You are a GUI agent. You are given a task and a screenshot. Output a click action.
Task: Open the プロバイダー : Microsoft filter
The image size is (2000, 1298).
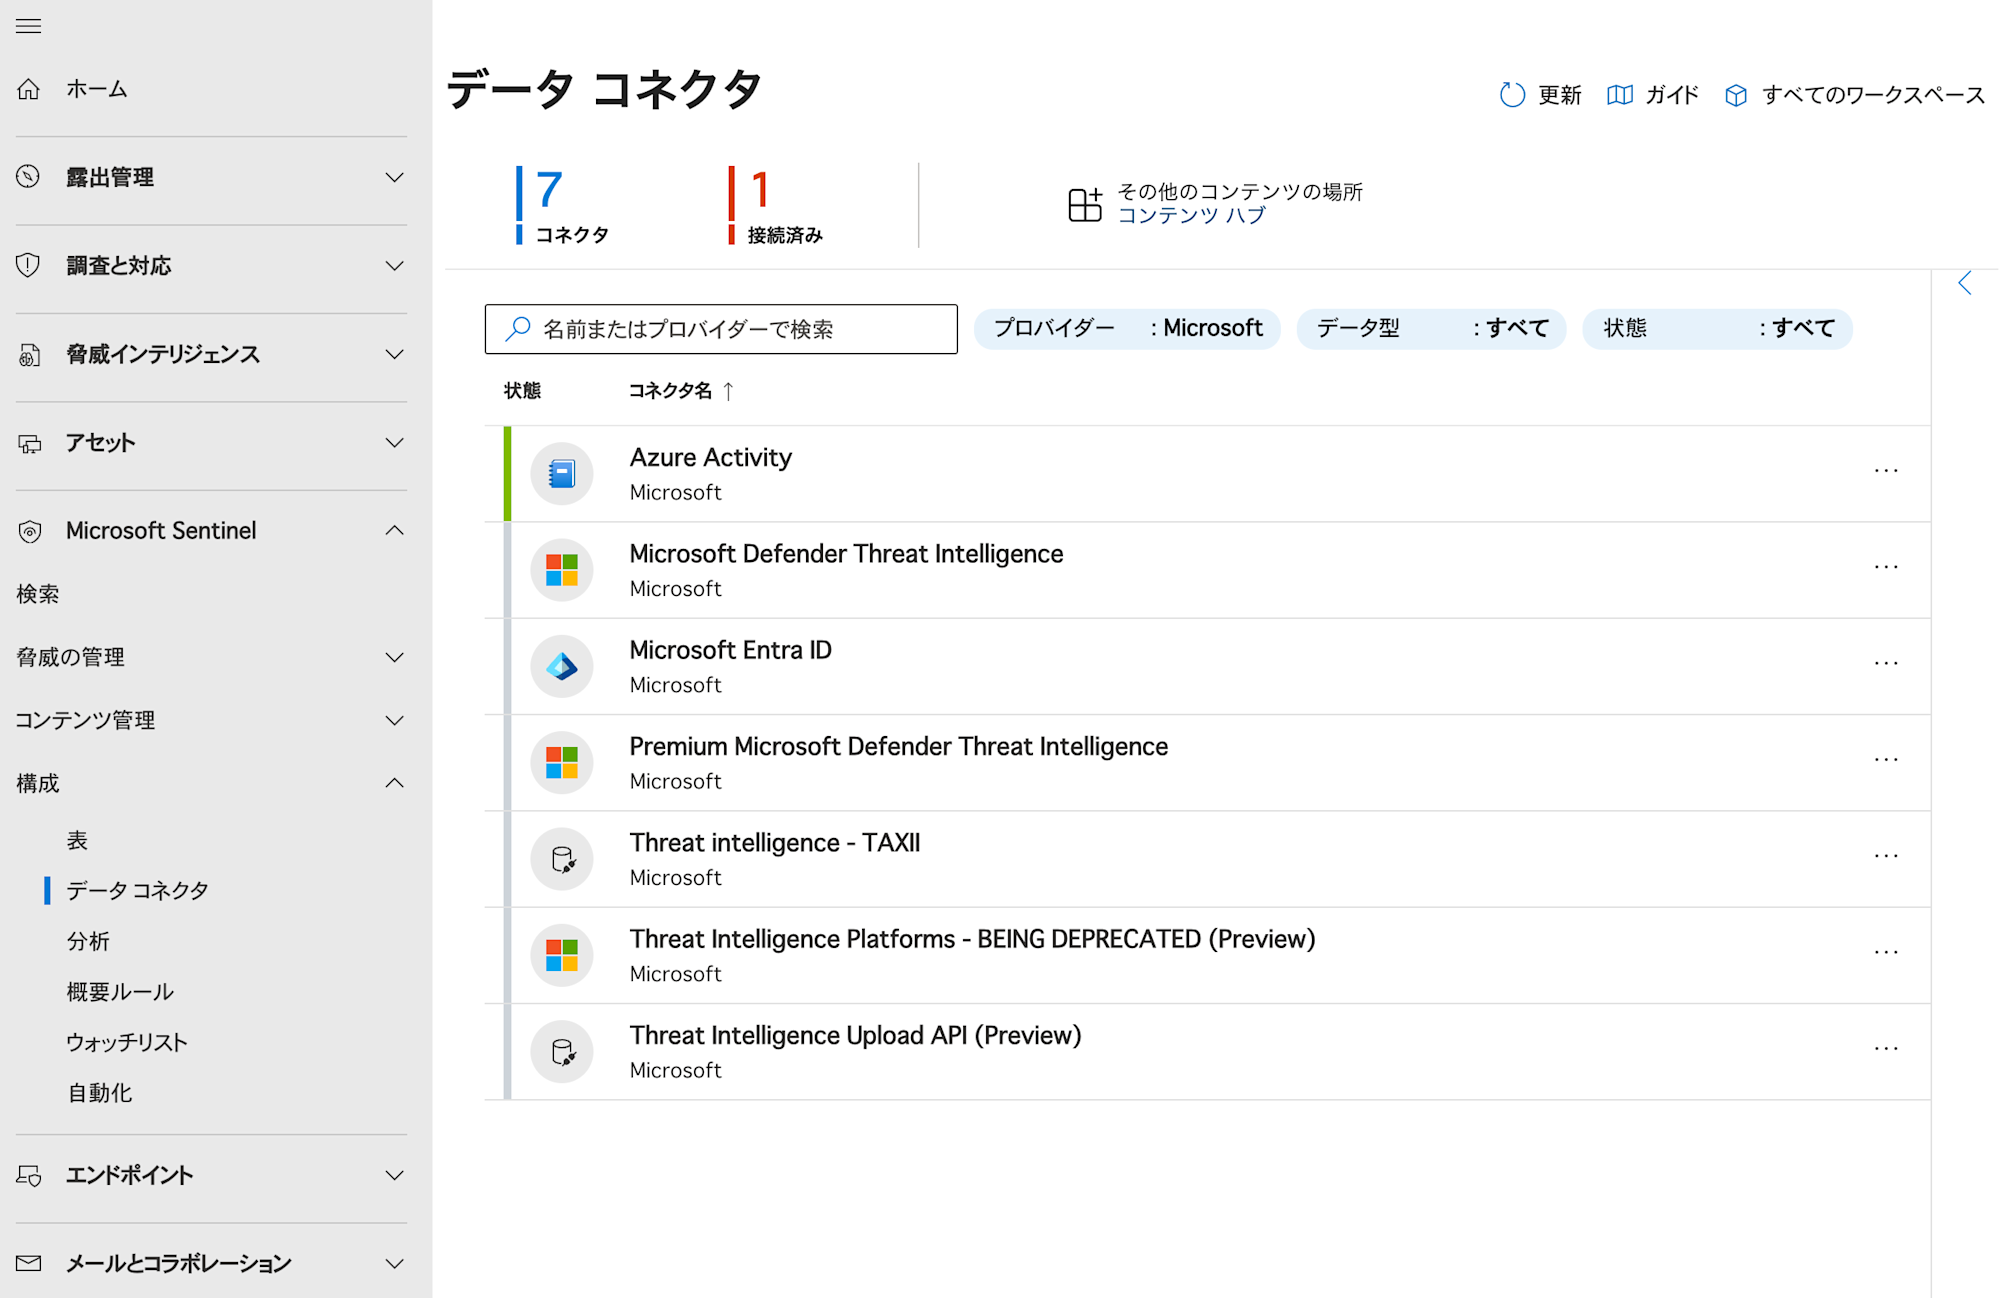point(1127,329)
